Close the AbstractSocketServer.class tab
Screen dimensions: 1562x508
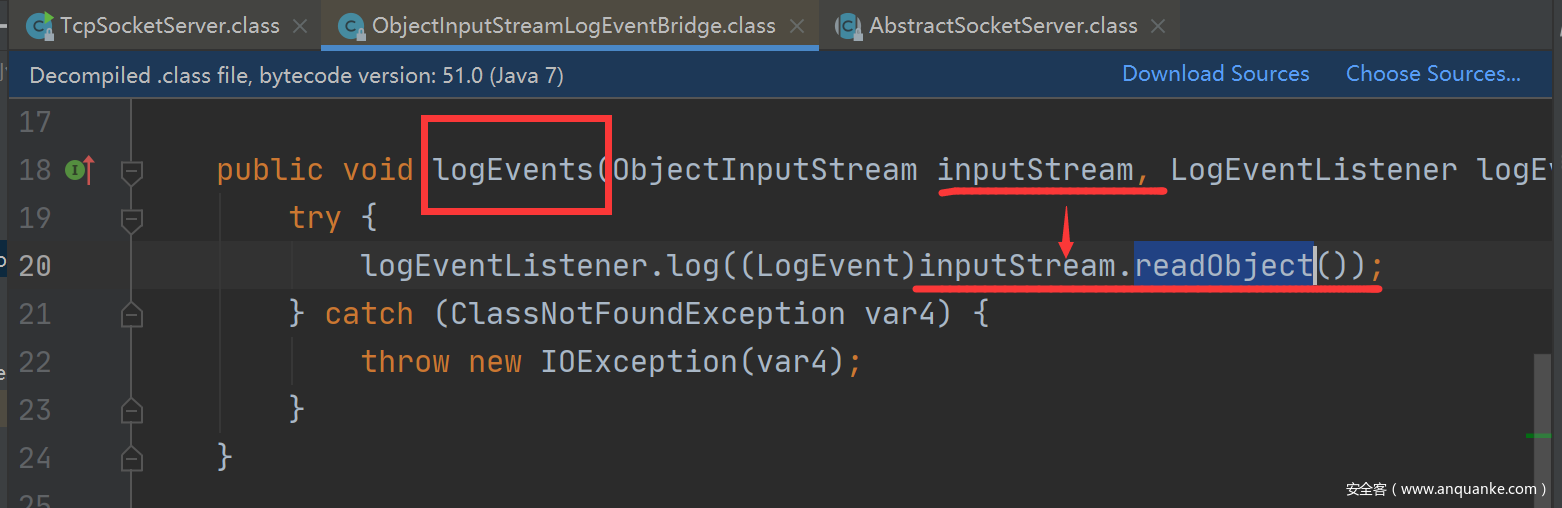(x=1159, y=26)
